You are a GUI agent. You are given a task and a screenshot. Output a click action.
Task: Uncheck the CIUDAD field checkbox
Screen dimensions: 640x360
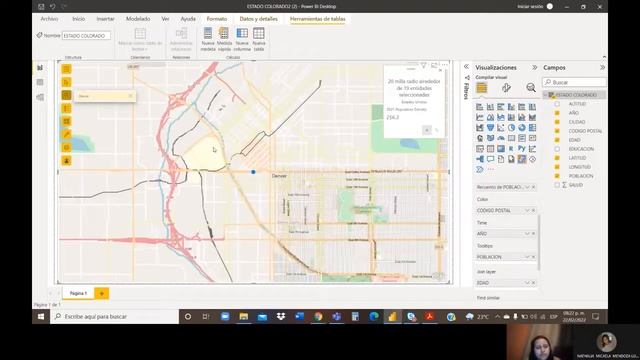pos(557,122)
